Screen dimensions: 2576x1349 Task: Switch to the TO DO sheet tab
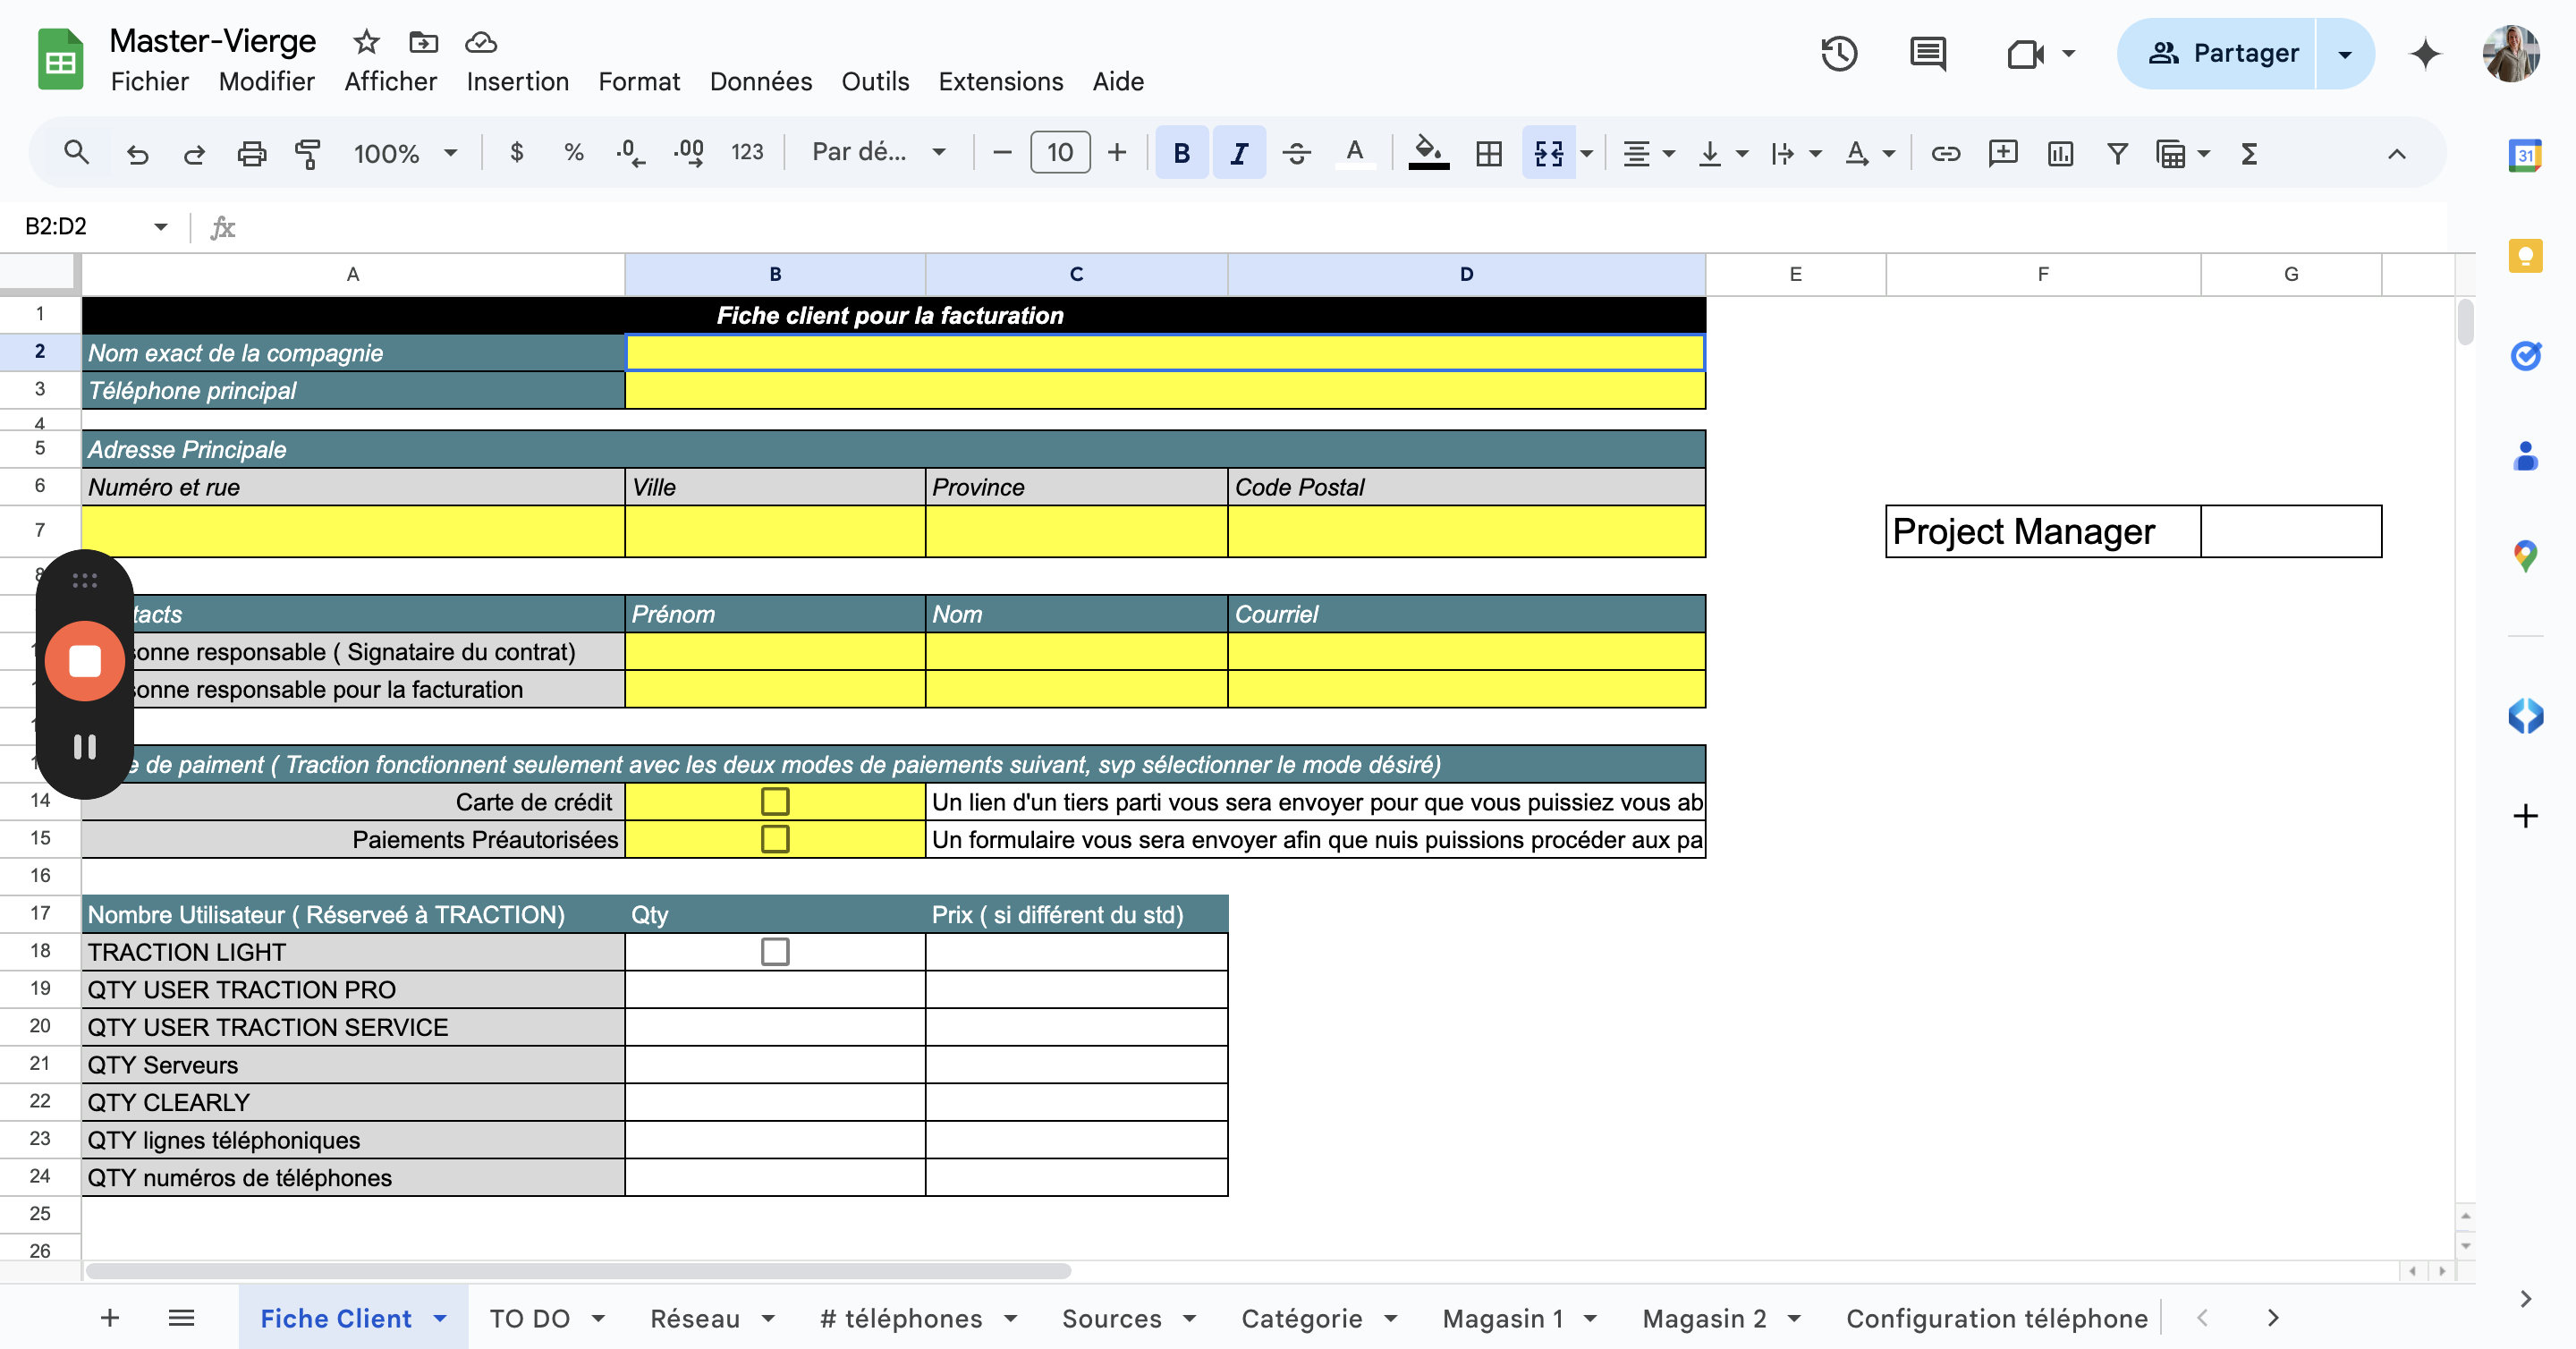pyautogui.click(x=529, y=1318)
